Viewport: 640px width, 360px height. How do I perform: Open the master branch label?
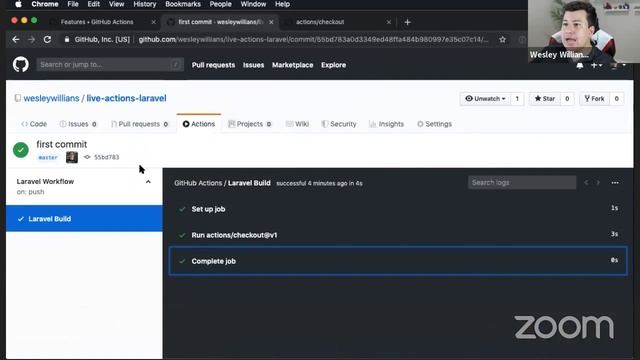[x=48, y=158]
